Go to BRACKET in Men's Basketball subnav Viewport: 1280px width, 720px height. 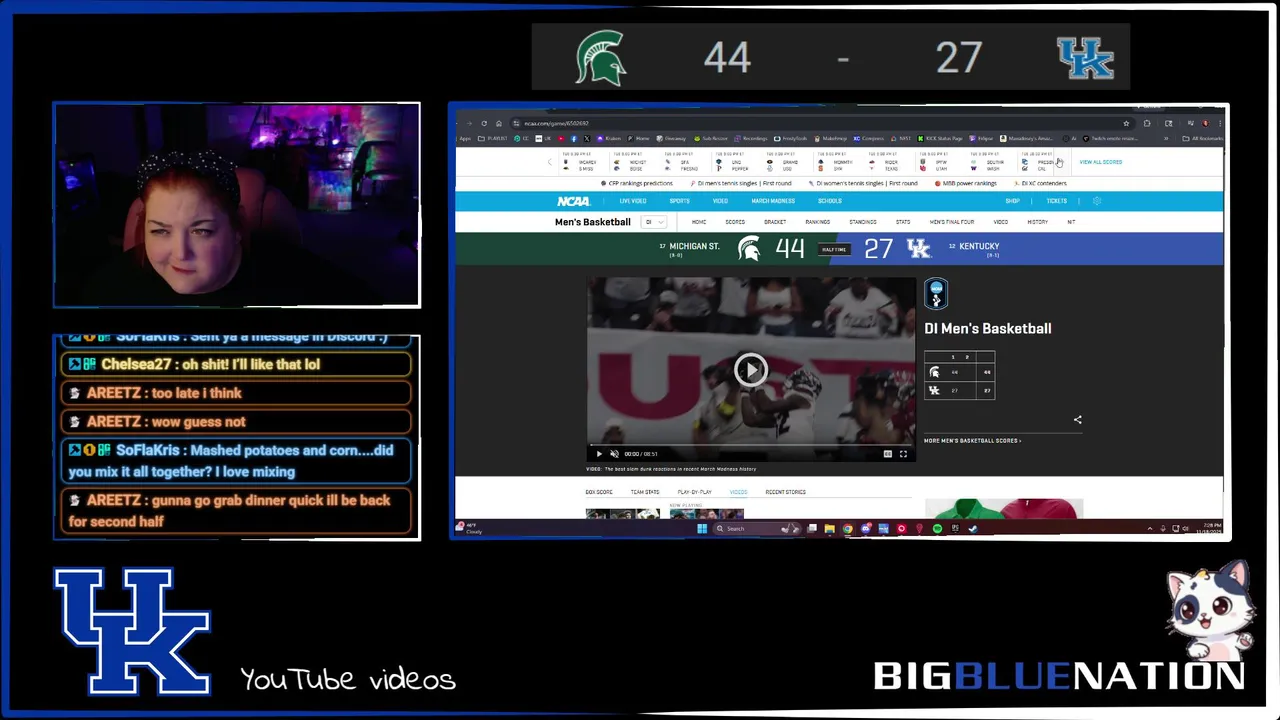click(x=775, y=222)
